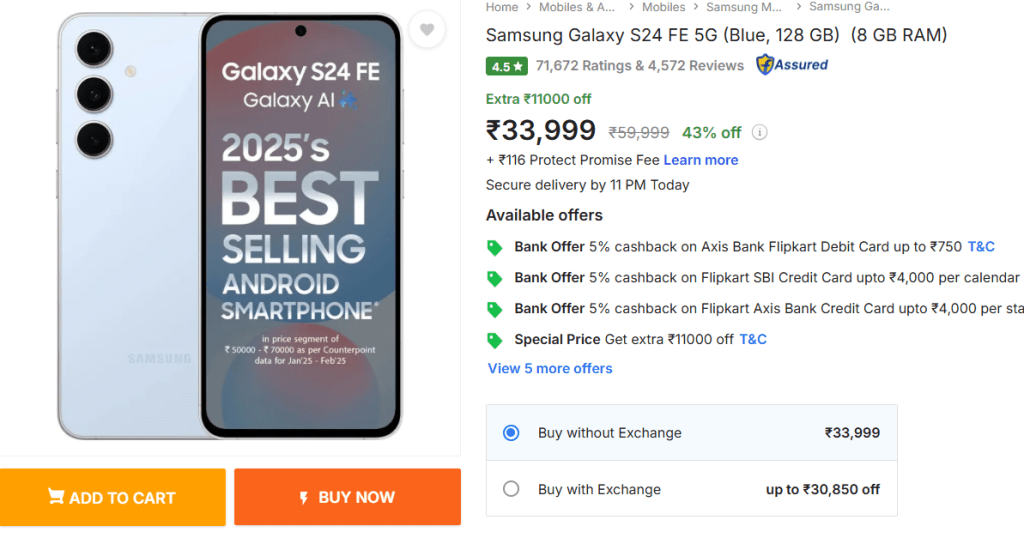Click tag icon beside SBI Credit Card offer
The image size is (1024, 544).
pos(494,278)
